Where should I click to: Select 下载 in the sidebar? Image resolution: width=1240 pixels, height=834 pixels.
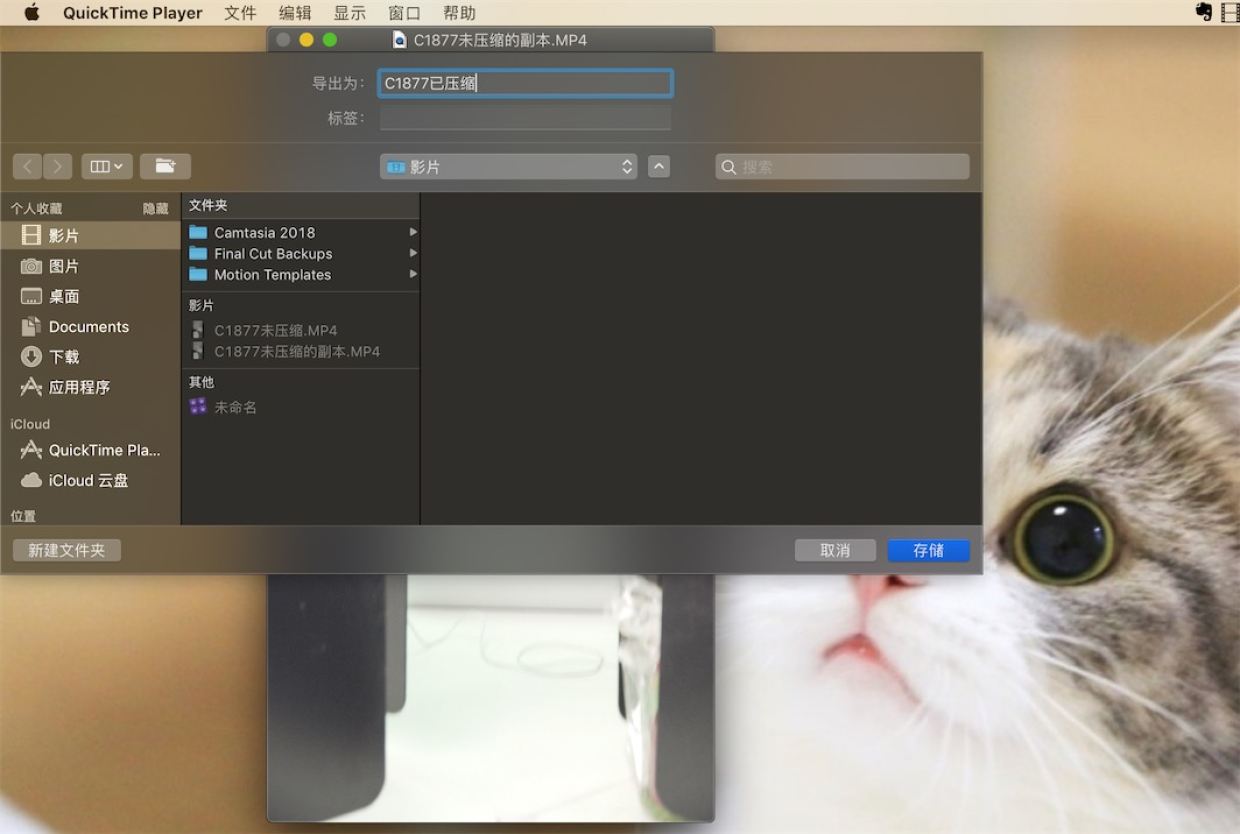point(90,357)
